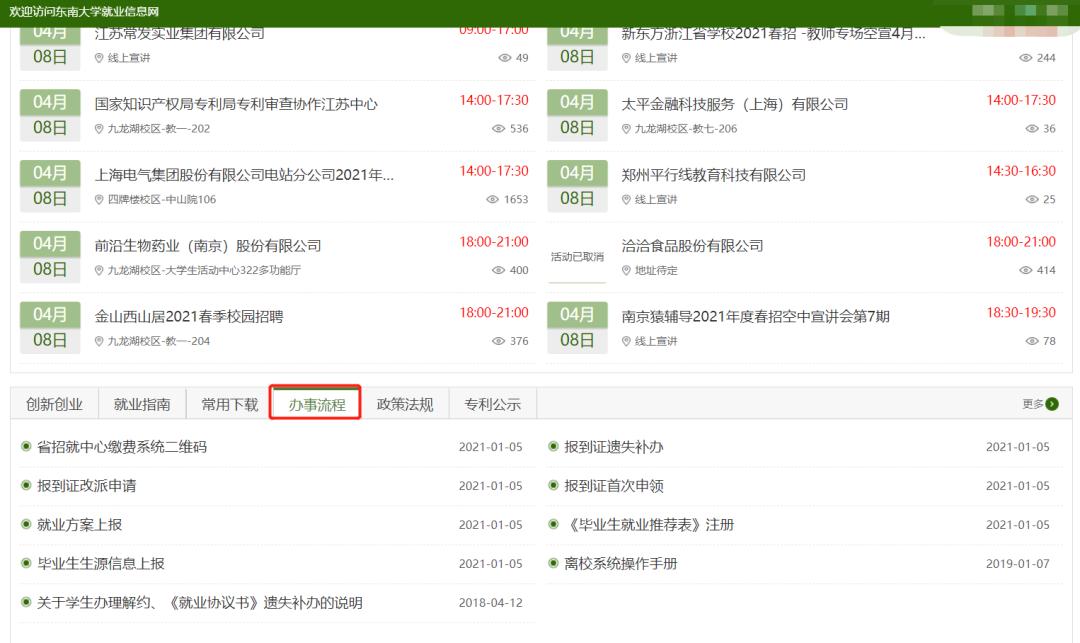1080x643 pixels.
Task: Click the eye icon beside view count 400
Action: [x=499, y=271]
